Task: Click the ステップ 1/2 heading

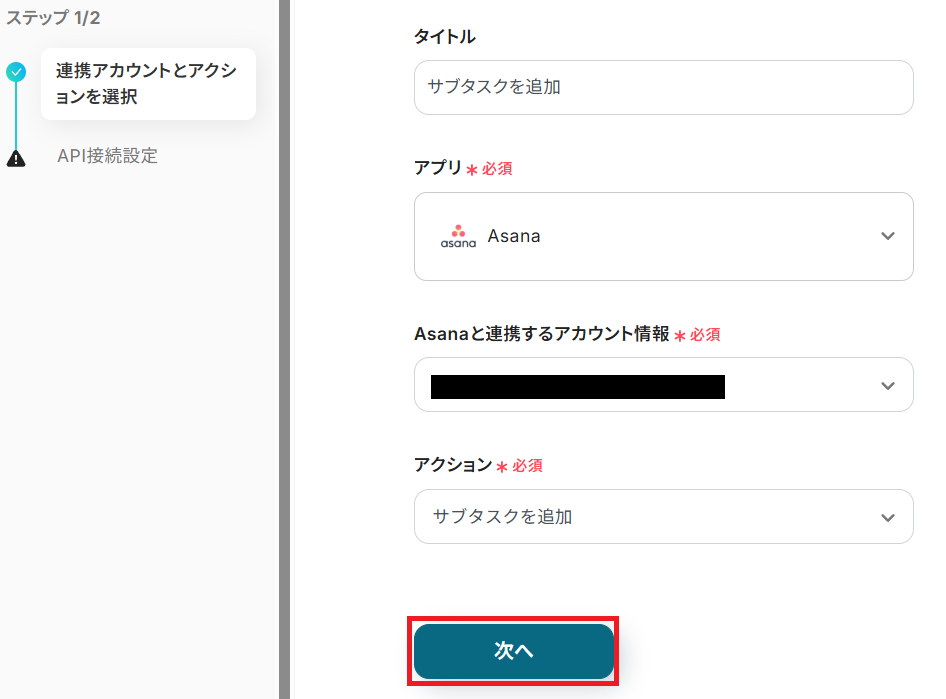Action: [x=53, y=18]
